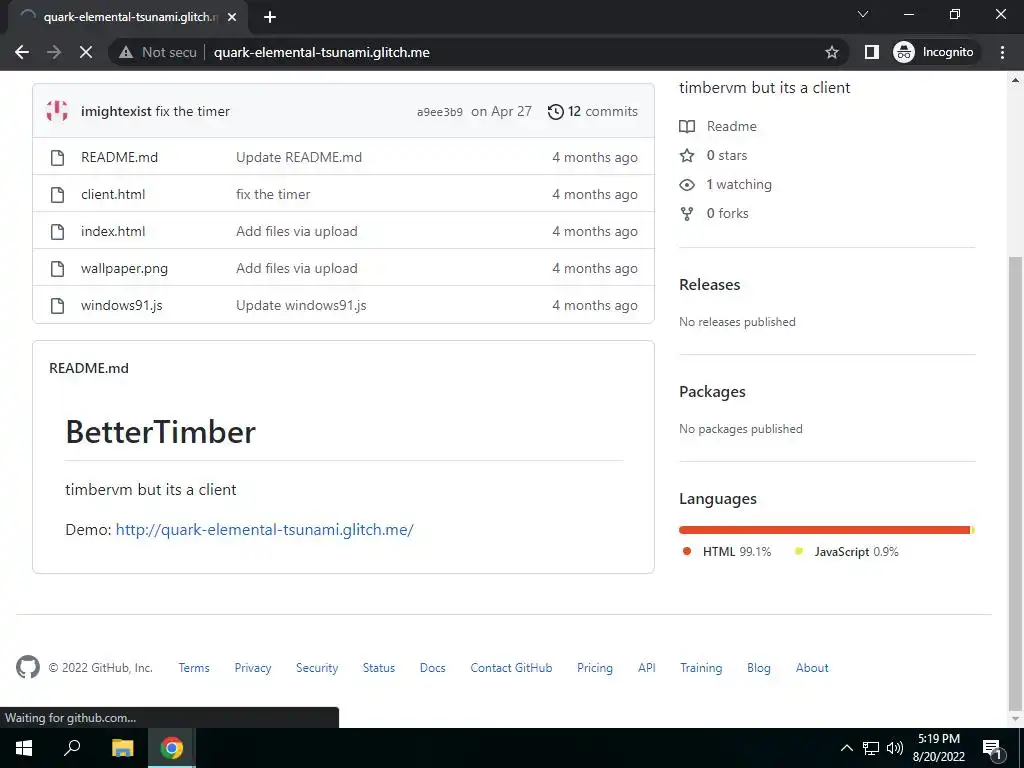Select the quark-elemental-tsunami browser tab
The height and width of the screenshot is (768, 1024).
[x=127, y=17]
